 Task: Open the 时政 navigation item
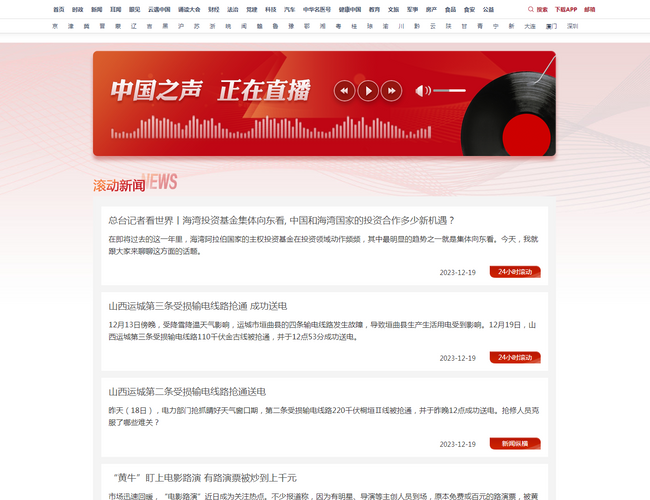pyautogui.click(x=78, y=9)
